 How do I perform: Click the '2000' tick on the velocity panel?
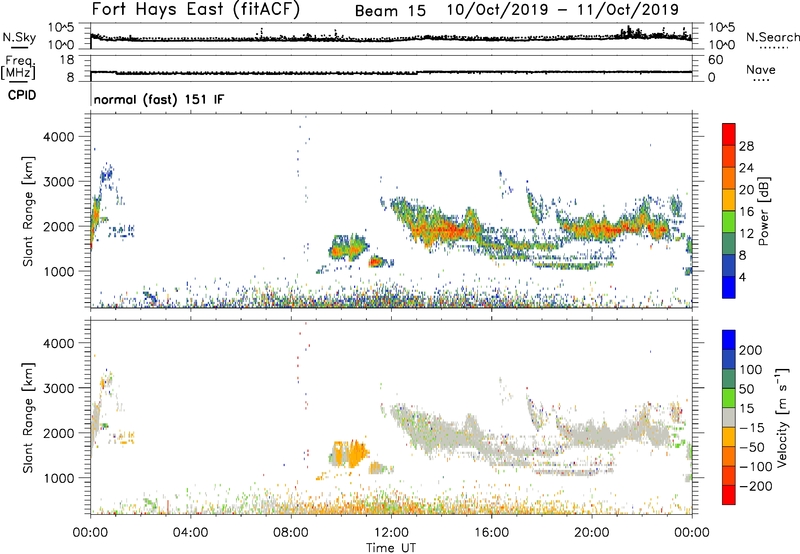59,433
